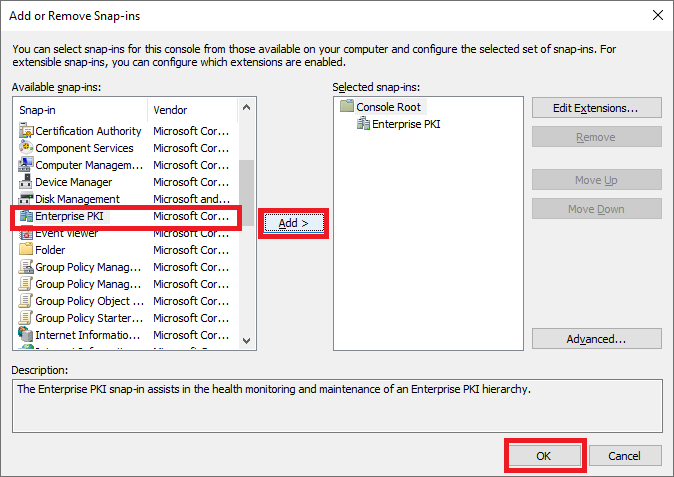This screenshot has width=674, height=477.
Task: Click the Device Manager snap-in icon
Action: click(x=26, y=182)
